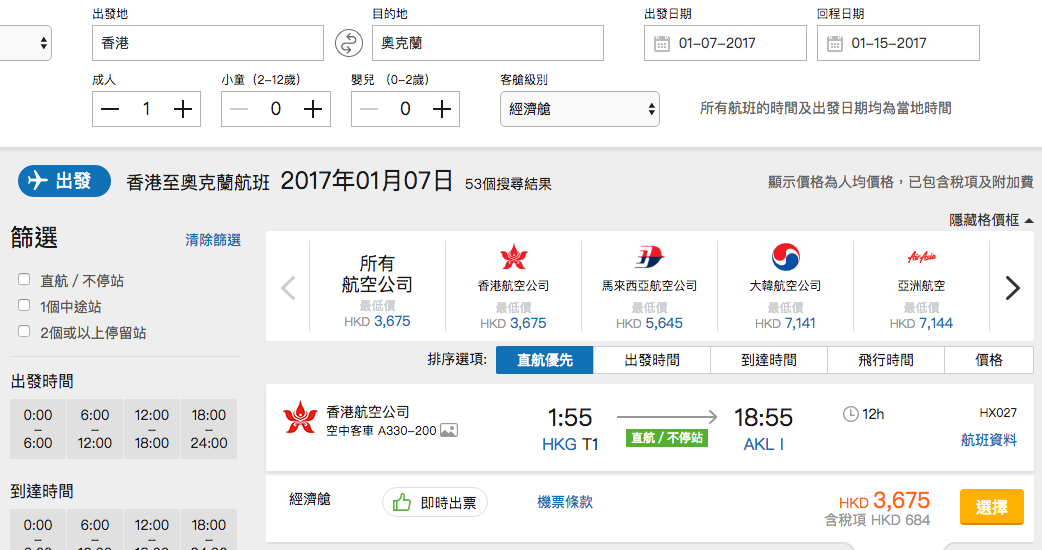Image resolution: width=1042 pixels, height=550 pixels.
Task: Sort the results by 出發時間
Action: pos(652,360)
